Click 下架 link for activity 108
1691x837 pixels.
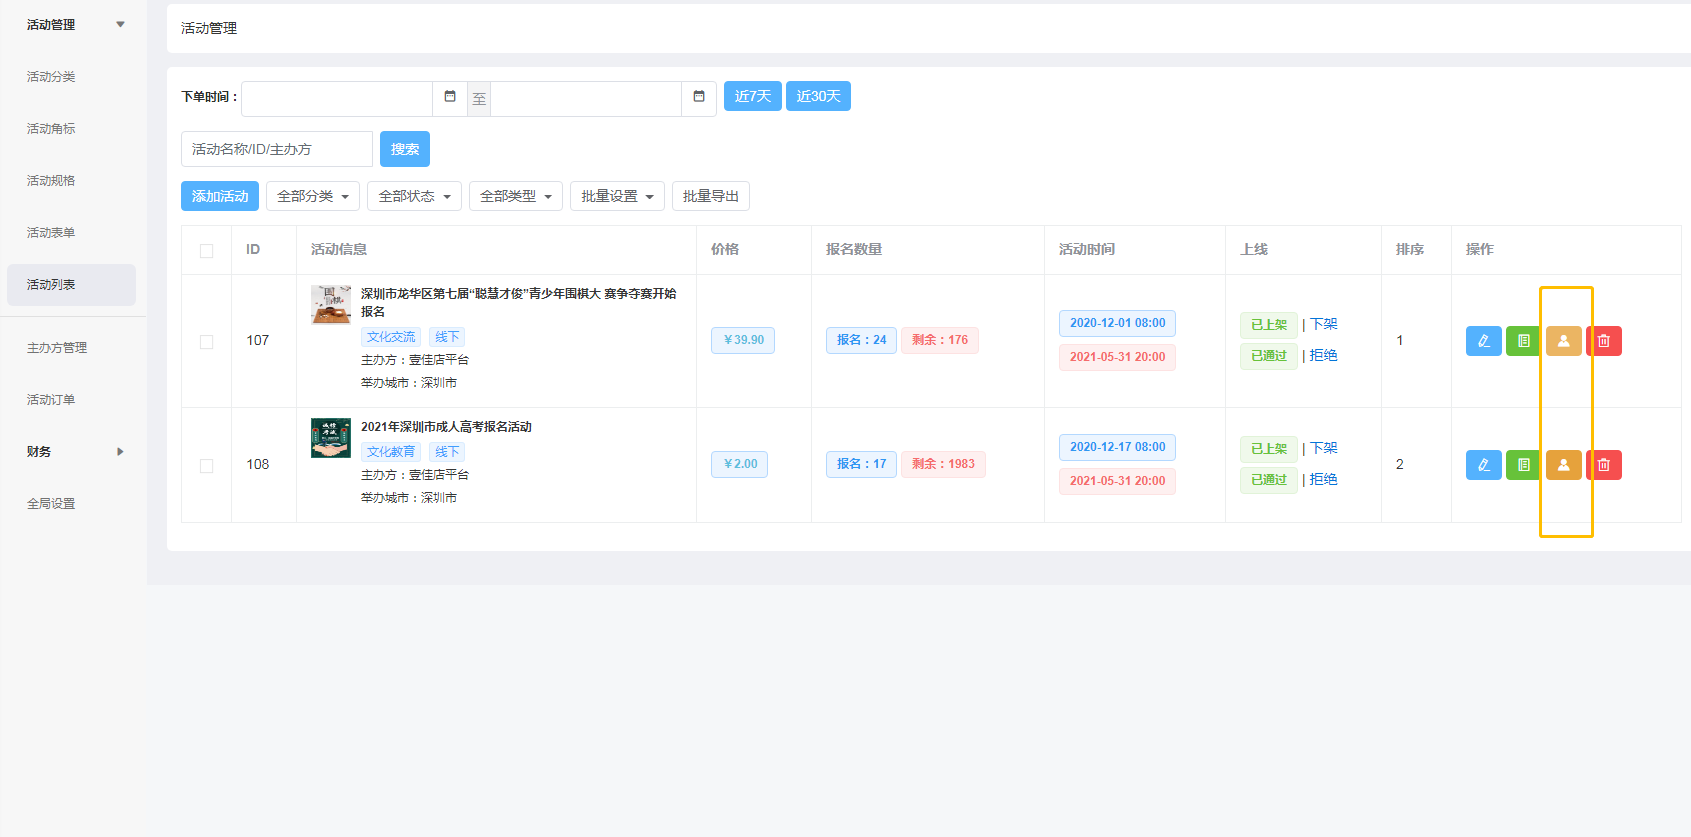(x=1324, y=448)
